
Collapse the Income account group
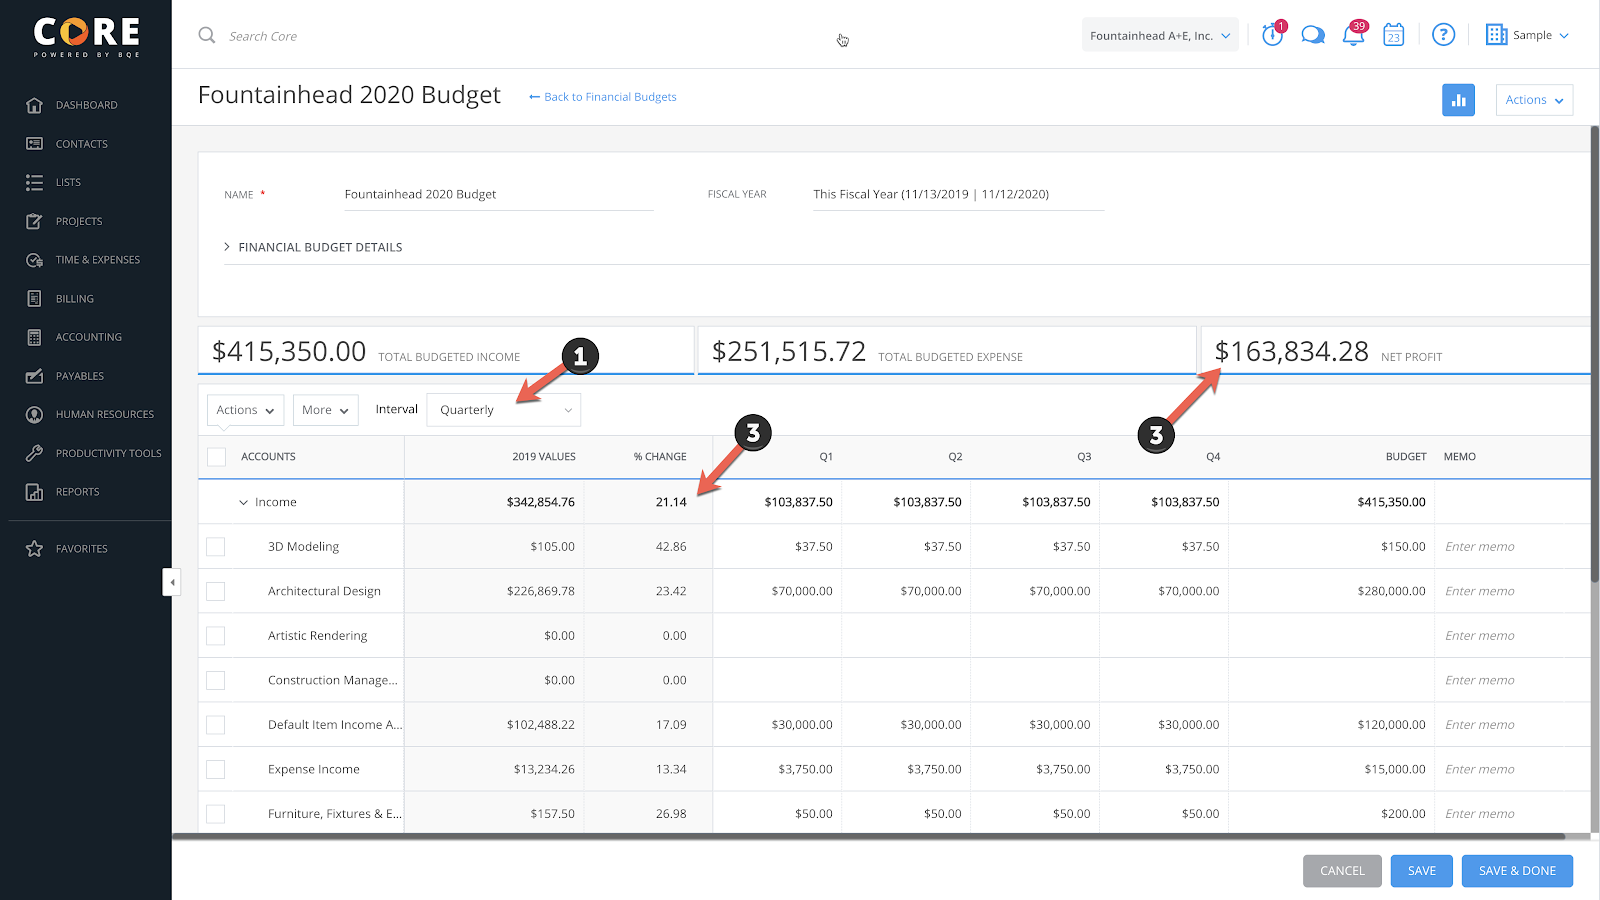point(243,503)
